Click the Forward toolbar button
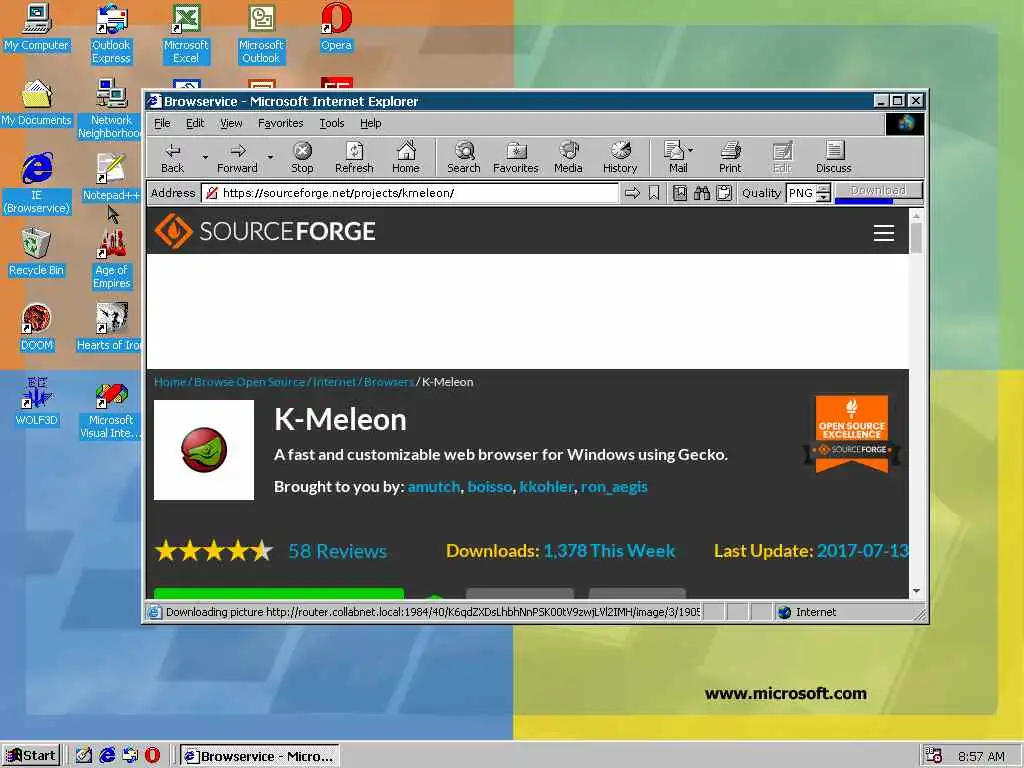This screenshot has width=1024, height=768. (x=237, y=157)
